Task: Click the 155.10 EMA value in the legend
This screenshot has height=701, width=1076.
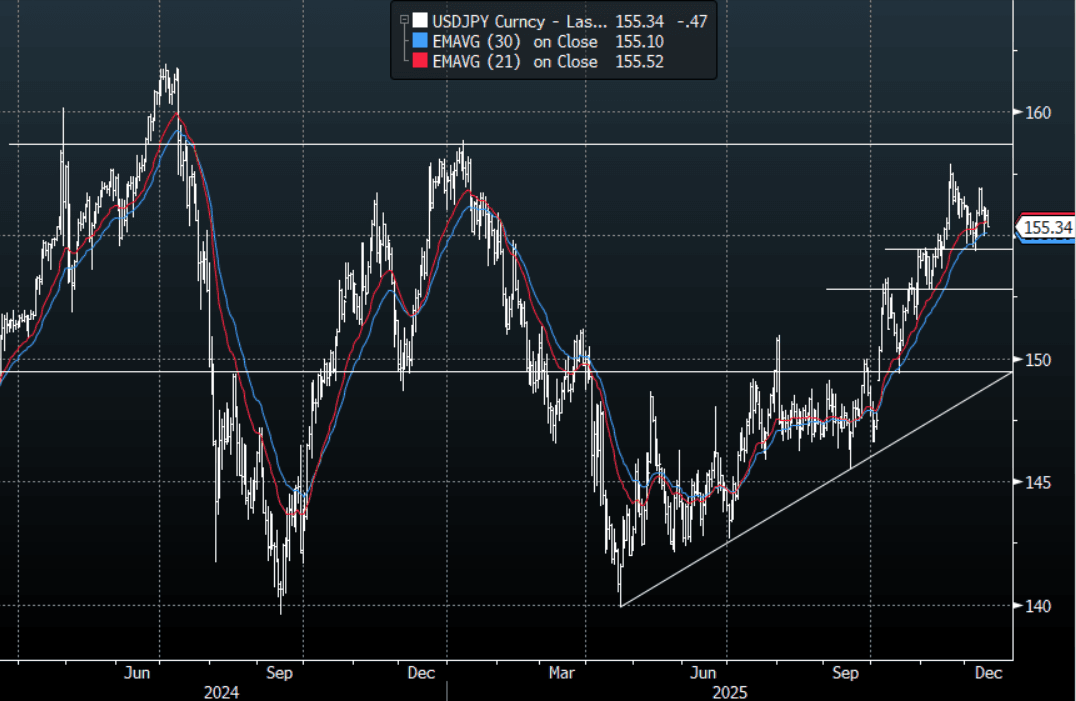Action: point(639,42)
